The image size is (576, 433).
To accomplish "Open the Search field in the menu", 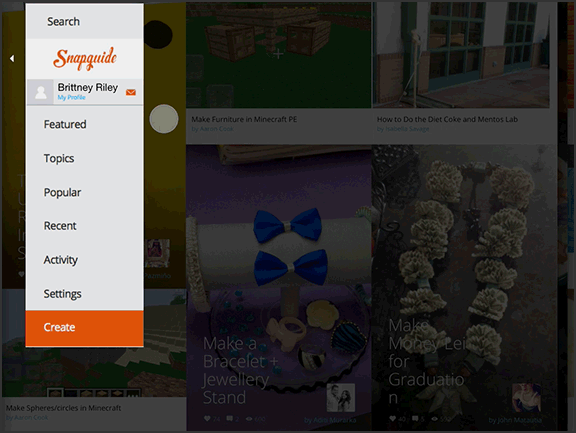I will pyautogui.click(x=84, y=21).
